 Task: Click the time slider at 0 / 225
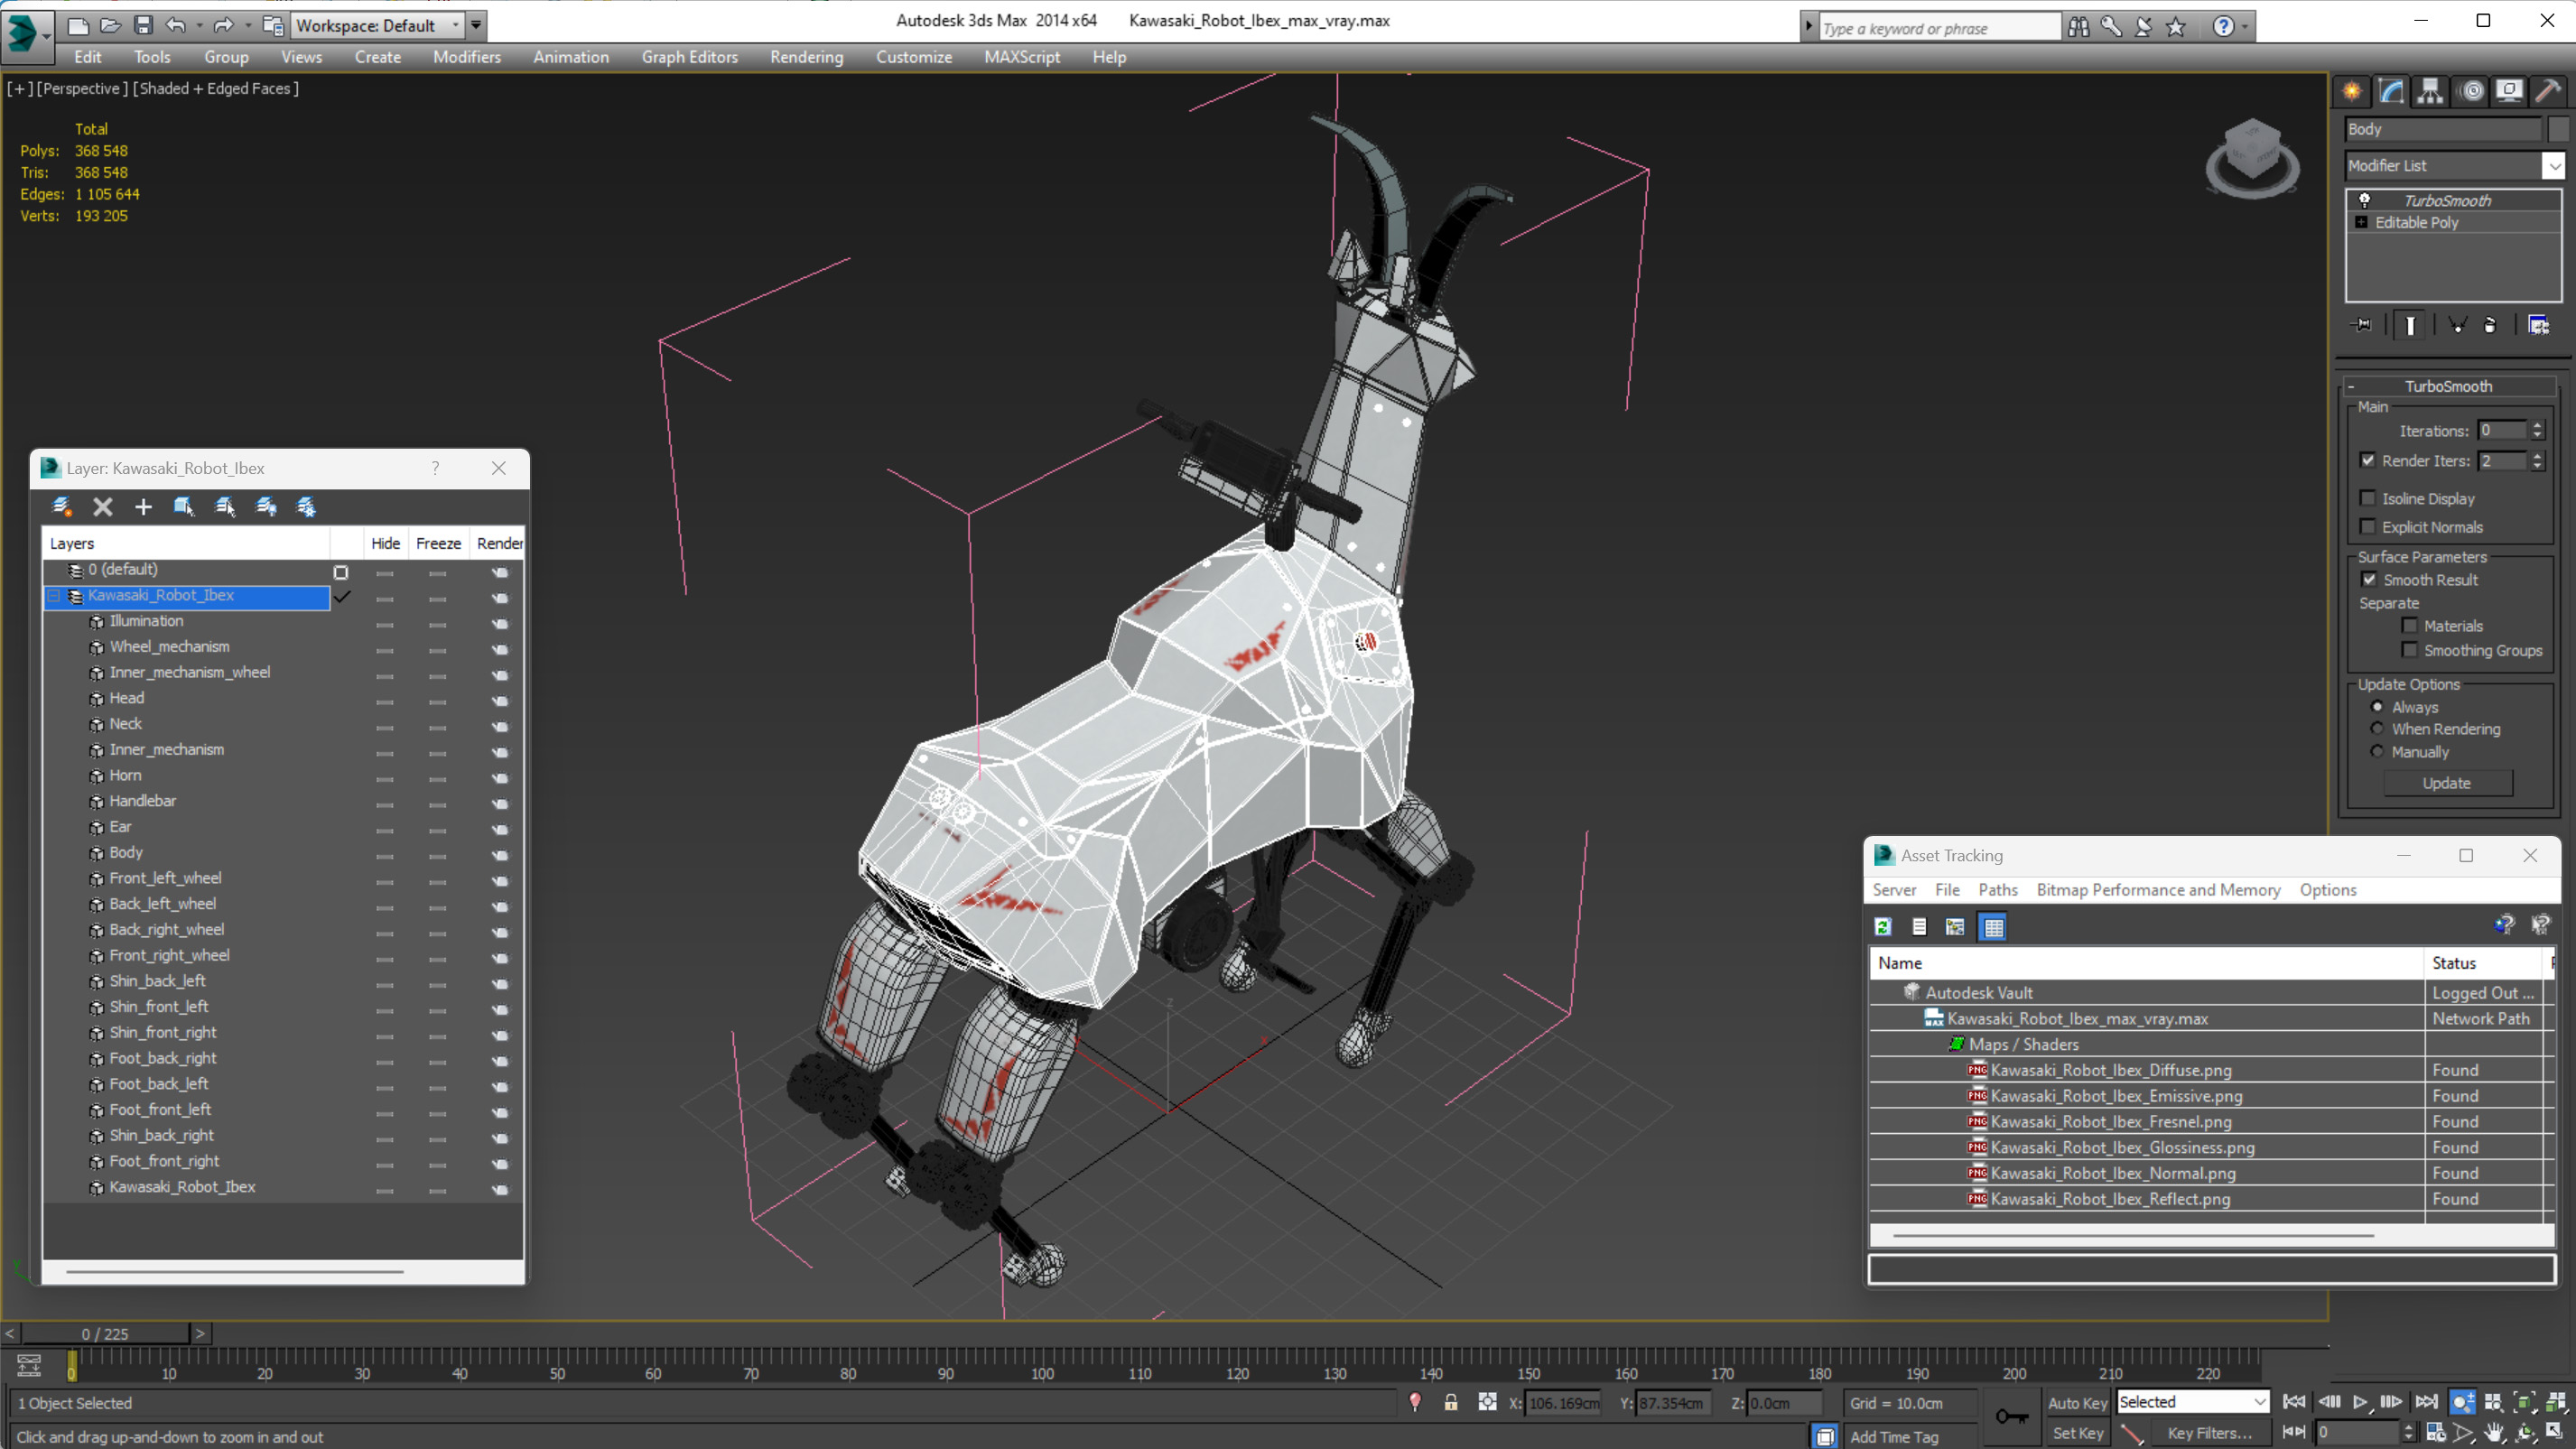coord(105,1333)
